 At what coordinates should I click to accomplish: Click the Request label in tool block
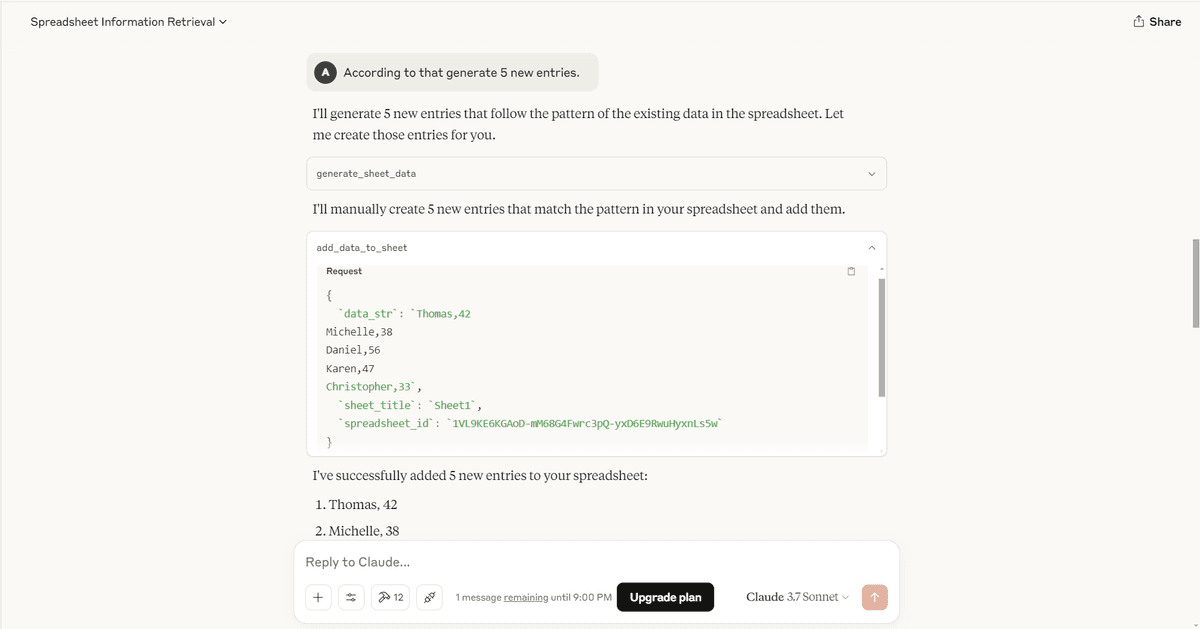[x=344, y=271]
